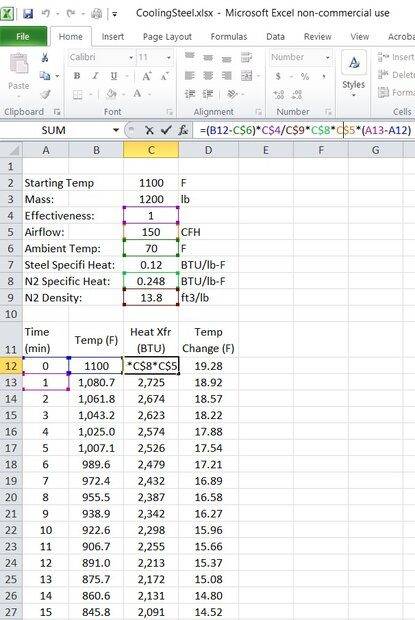The image size is (415, 620).
Task: Switch to the Data tab
Action: pyautogui.click(x=275, y=37)
